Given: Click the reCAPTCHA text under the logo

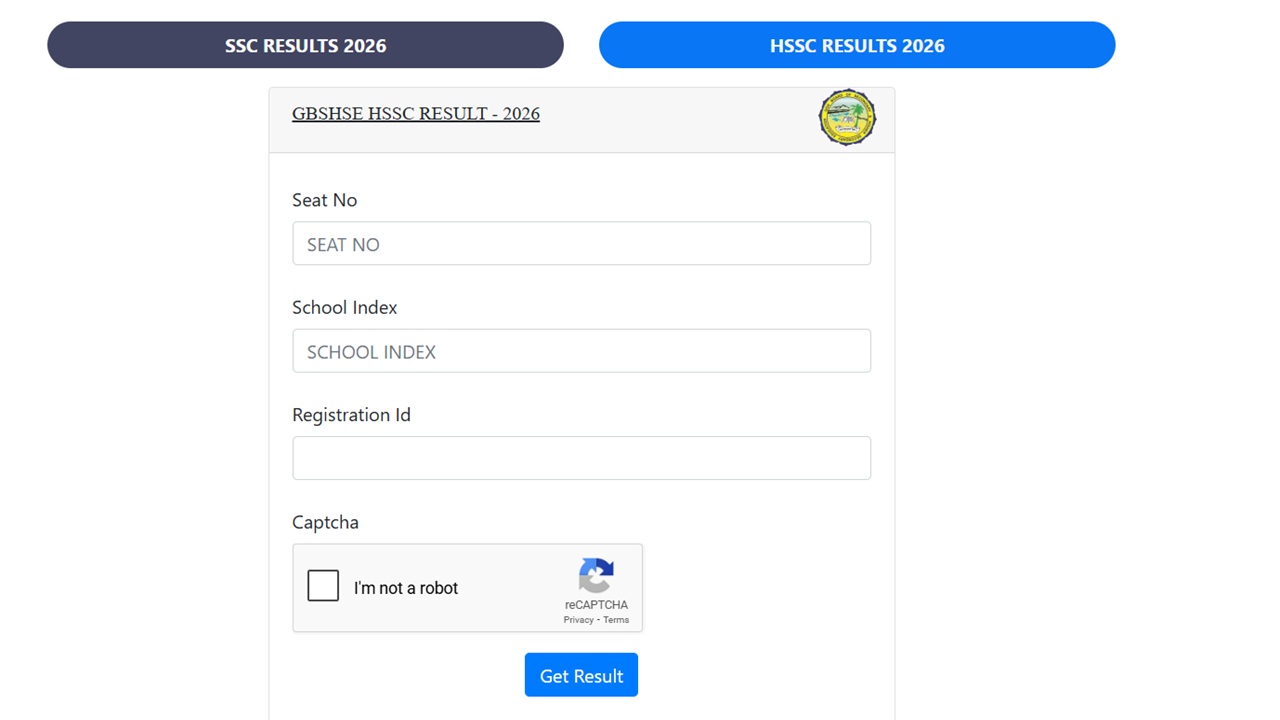Looking at the screenshot, I should 596,604.
